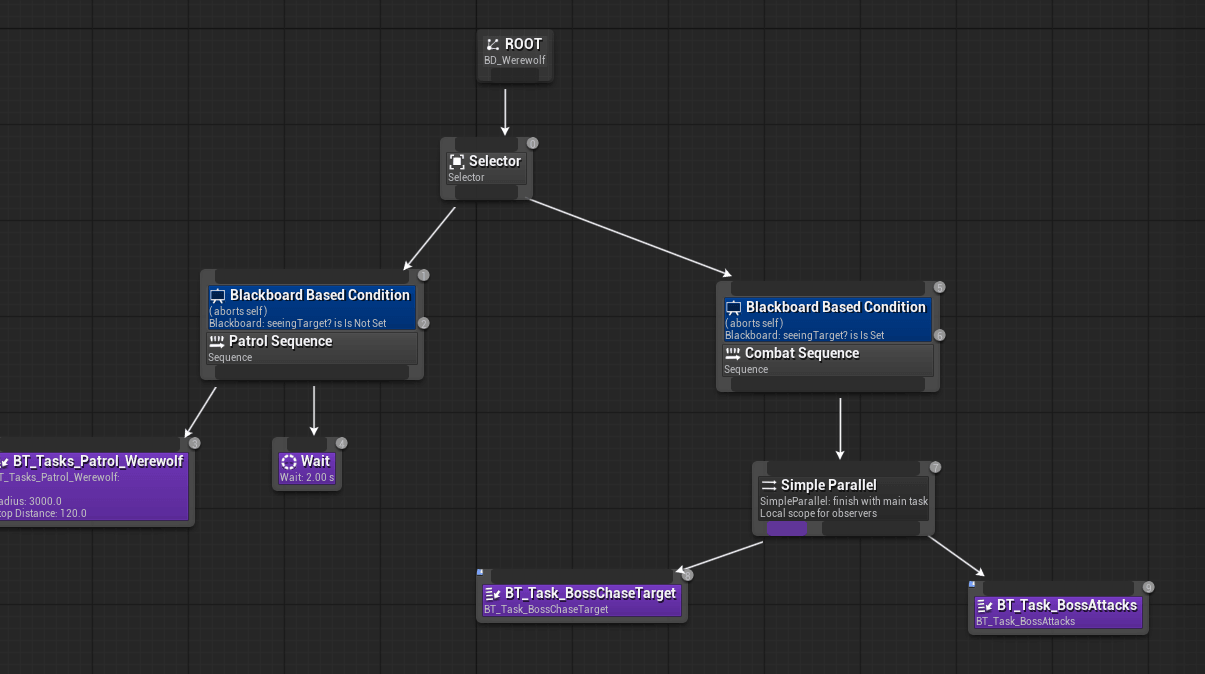This screenshot has height=674, width=1205.
Task: Click the Simple Parallel purple main-task output pin
Action: 787,529
